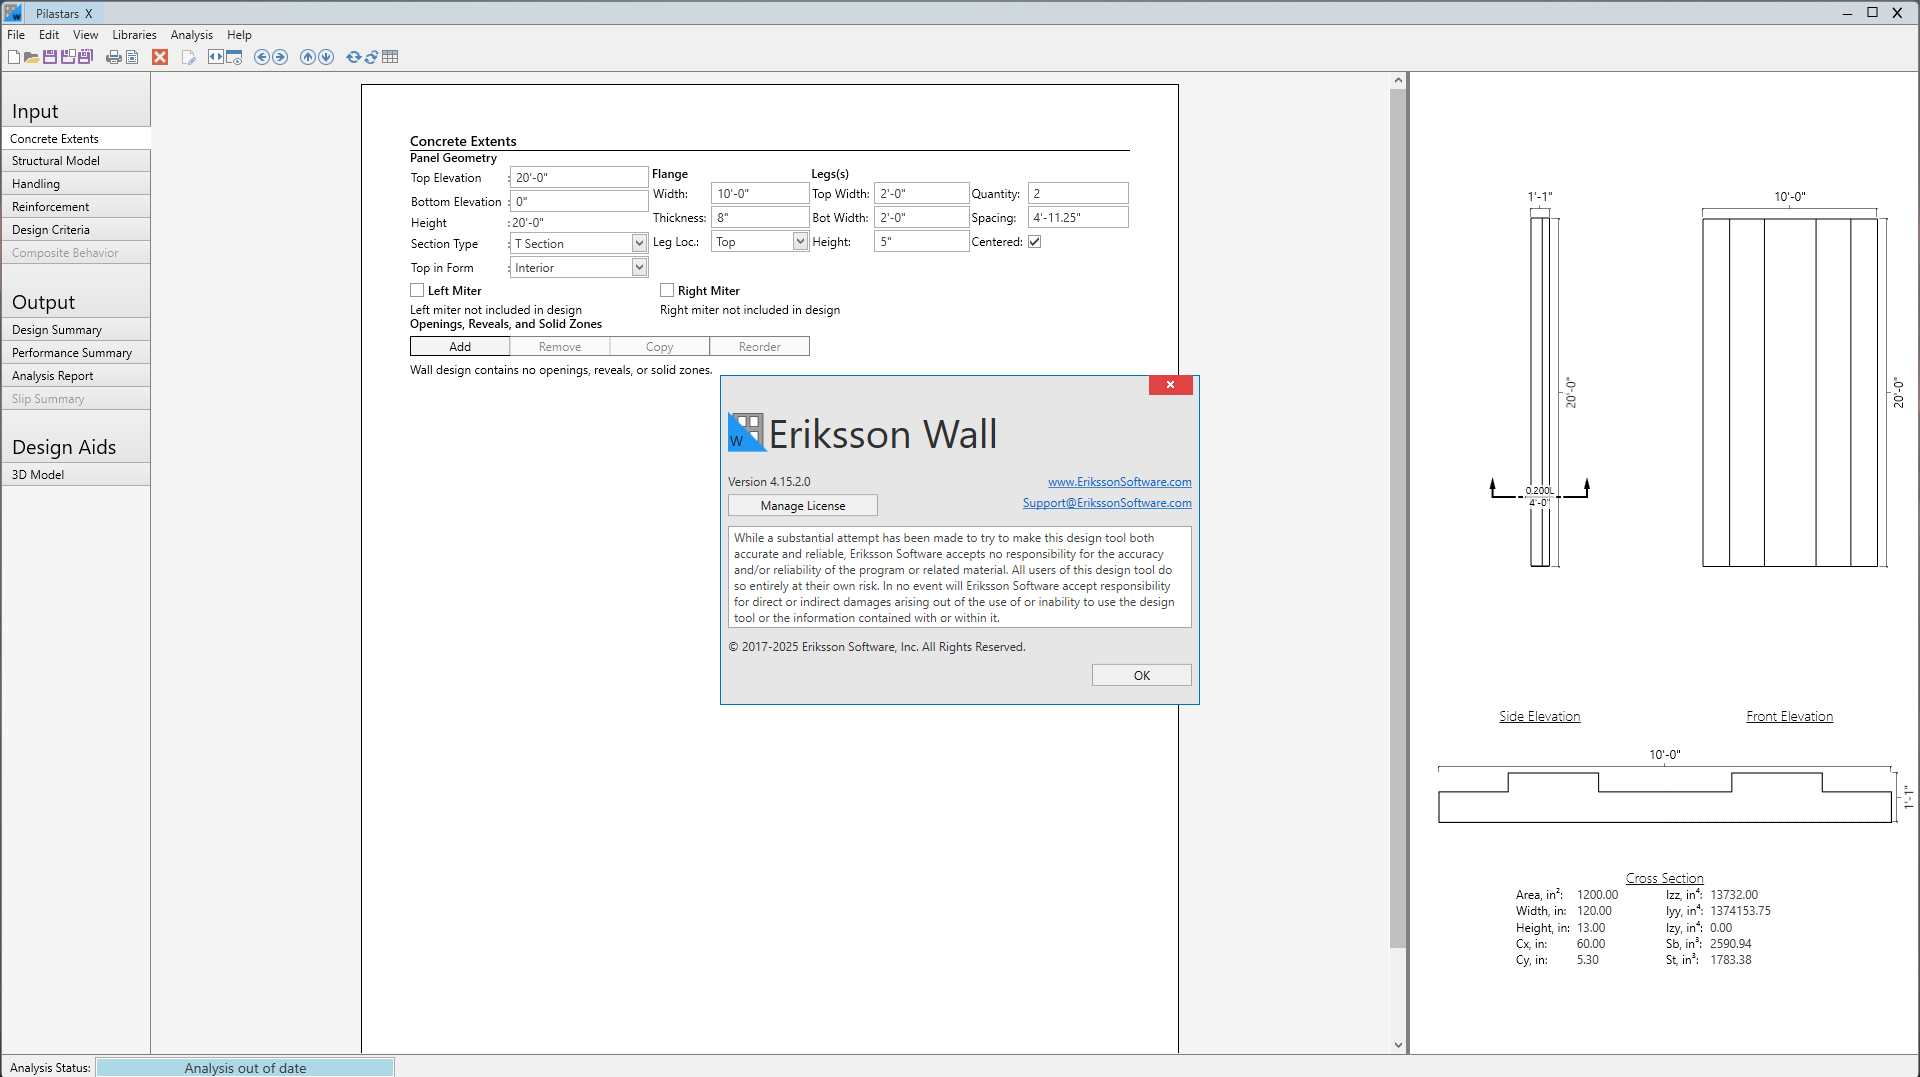Enable the Right Miter checkbox
This screenshot has width=1920, height=1077.
point(667,290)
